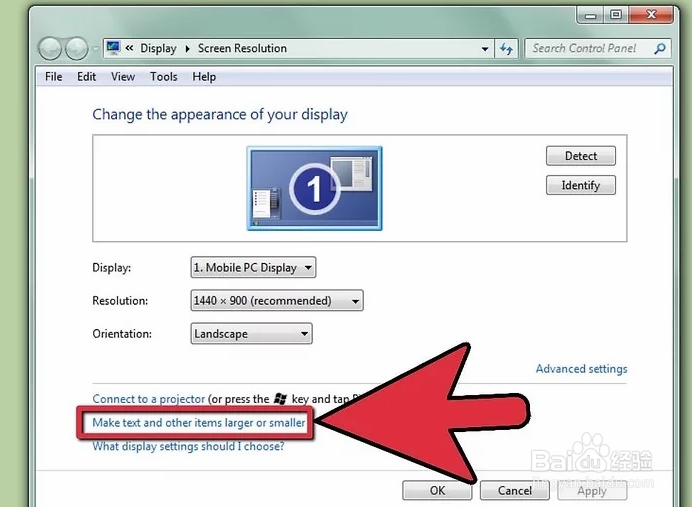
Task: Click the magnifier search icon
Action: [660, 48]
